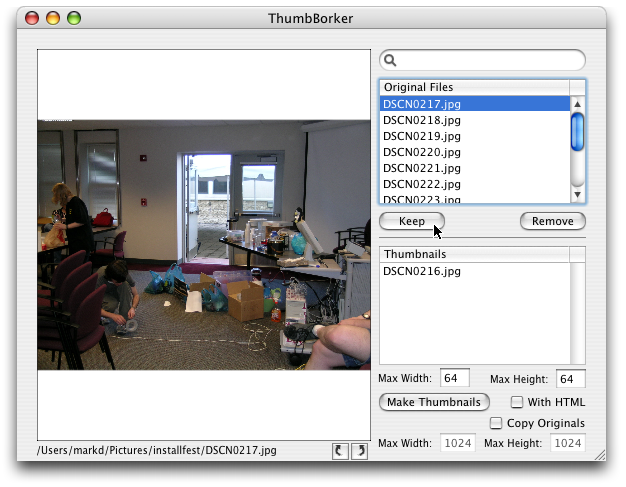Click the Remove button
The width and height of the screenshot is (626, 487).
(553, 221)
